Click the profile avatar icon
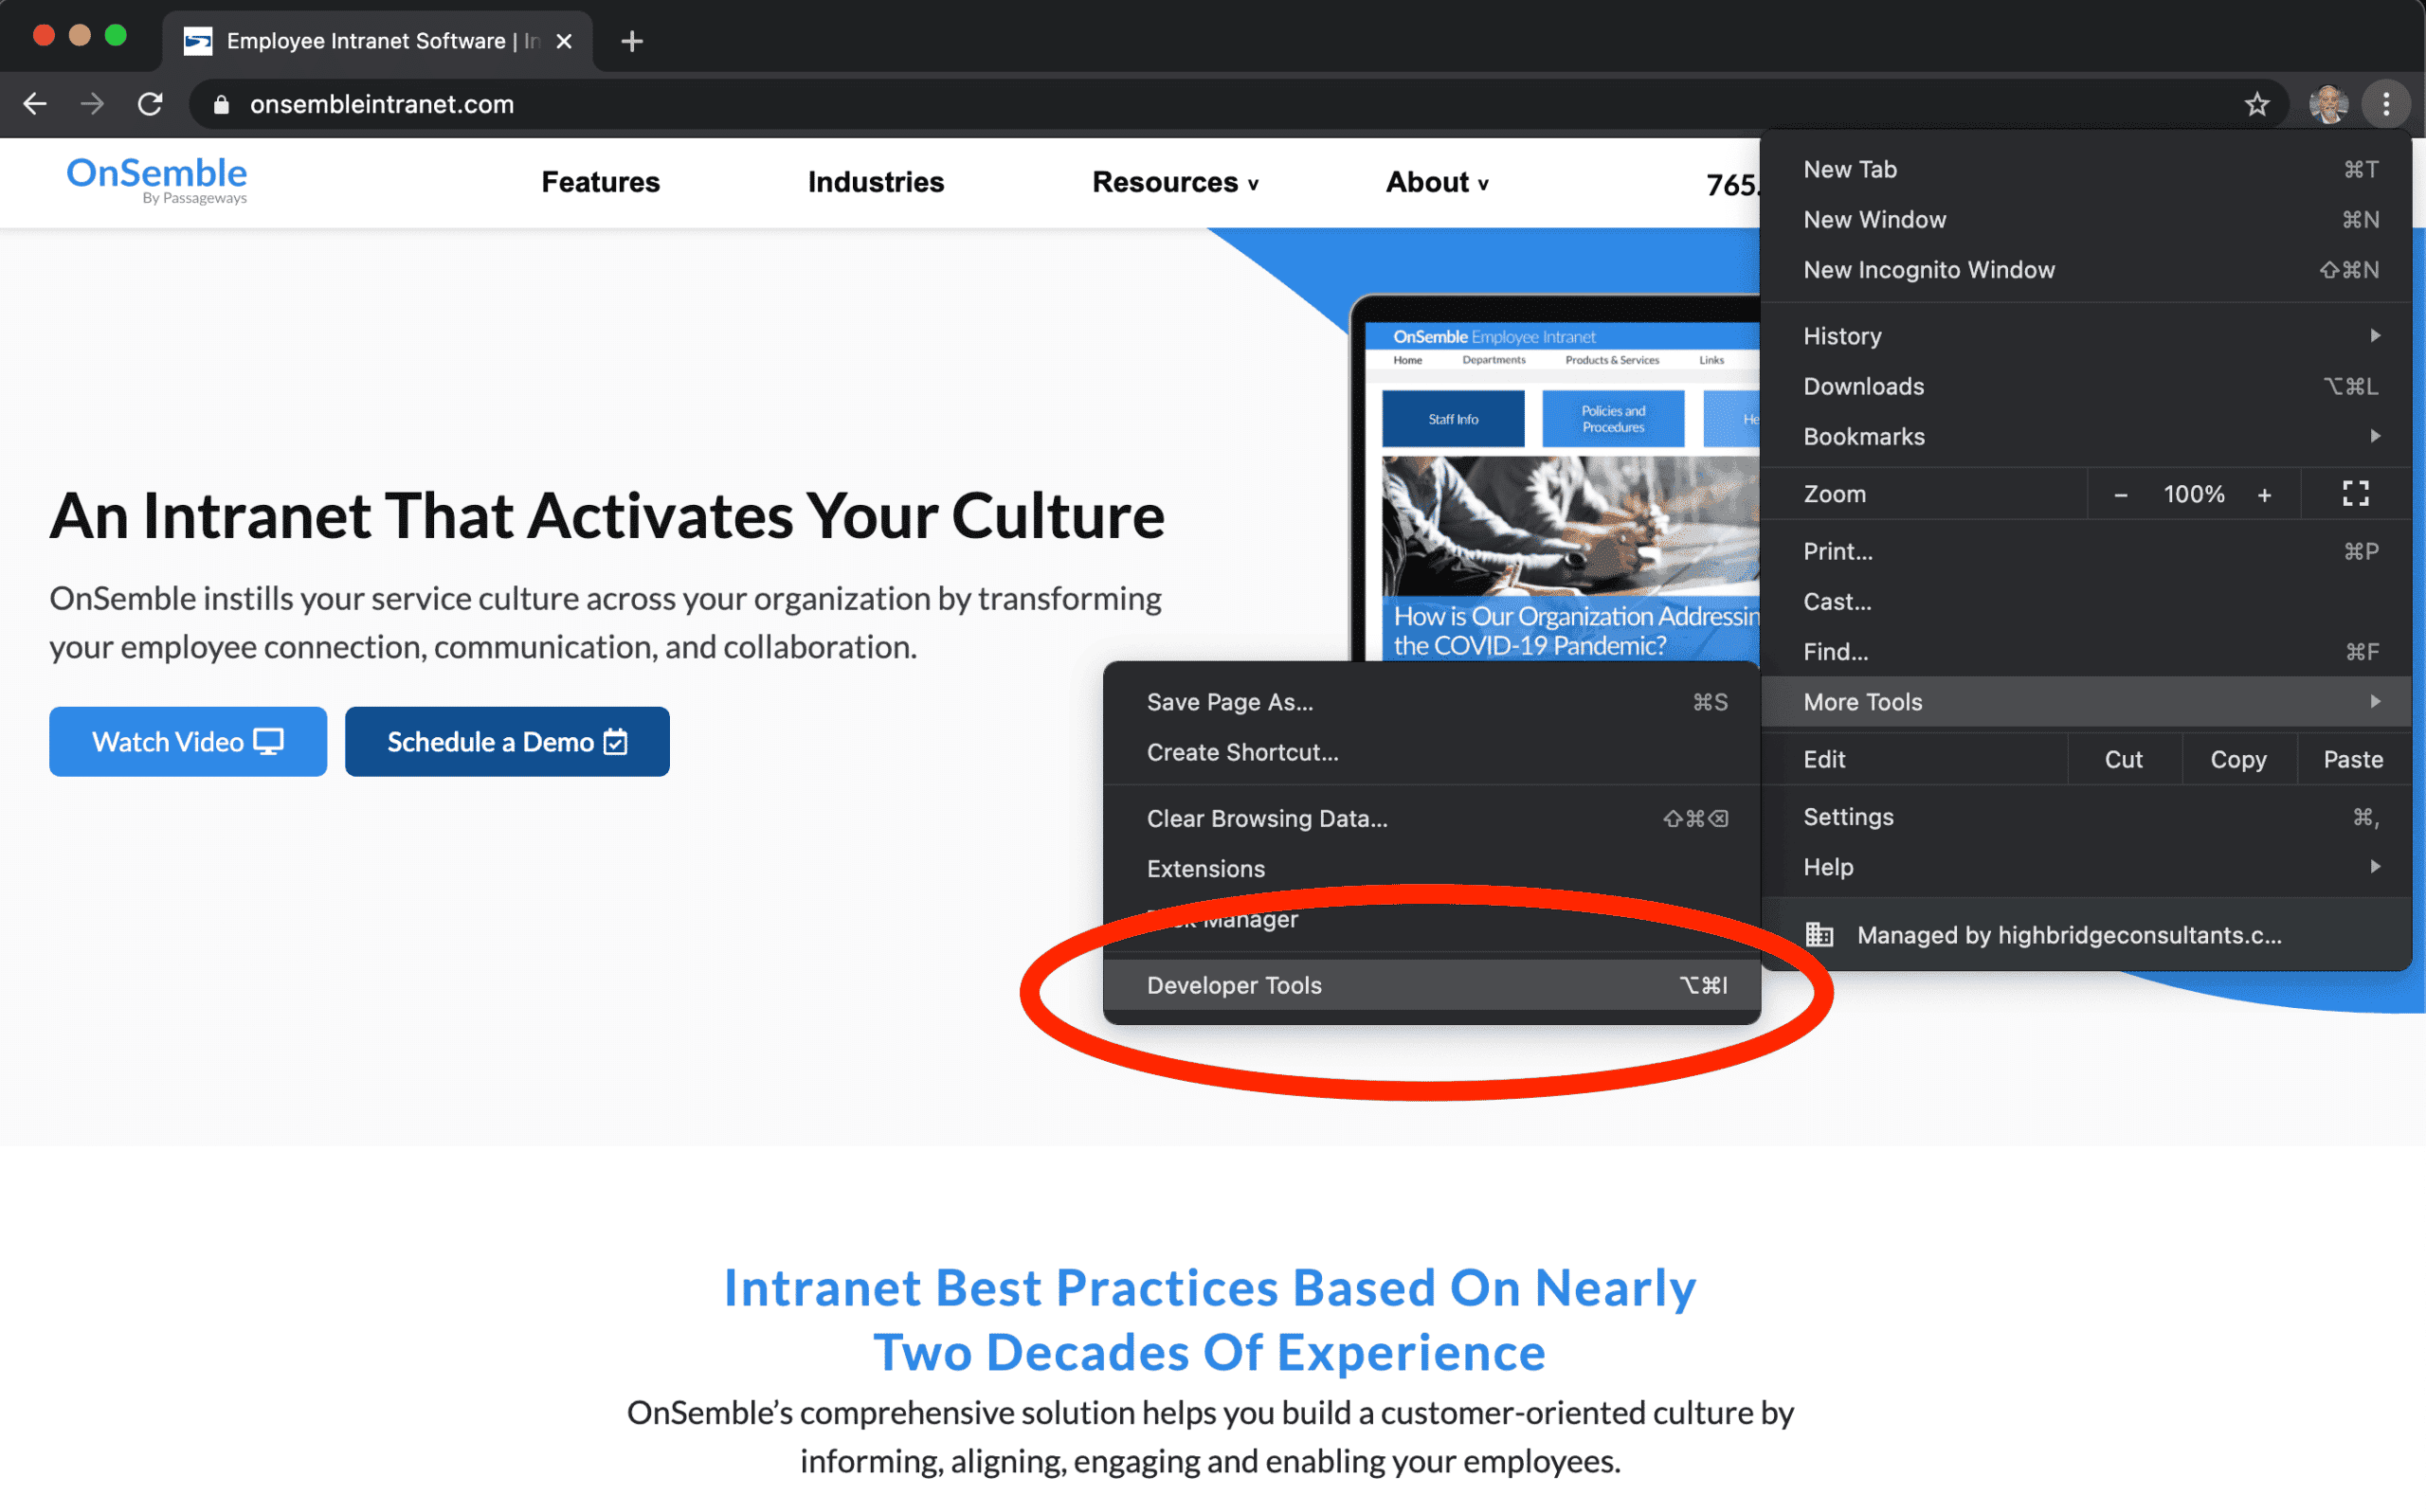The image size is (2426, 1512). 2328,104
